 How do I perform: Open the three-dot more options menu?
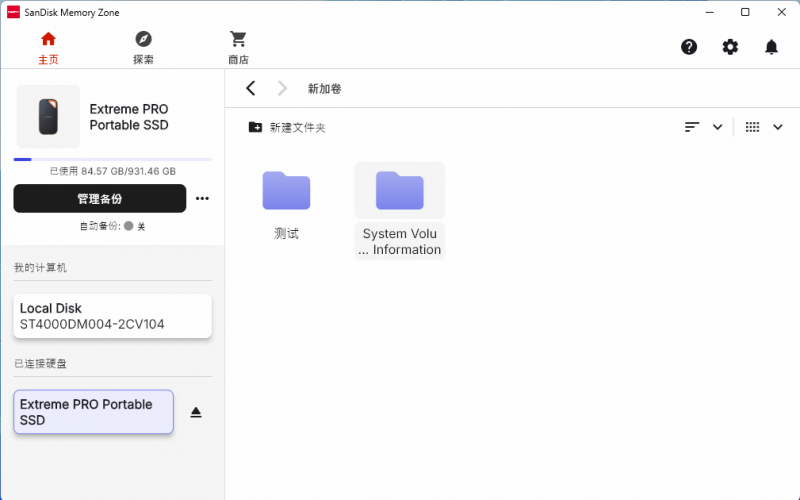[202, 198]
